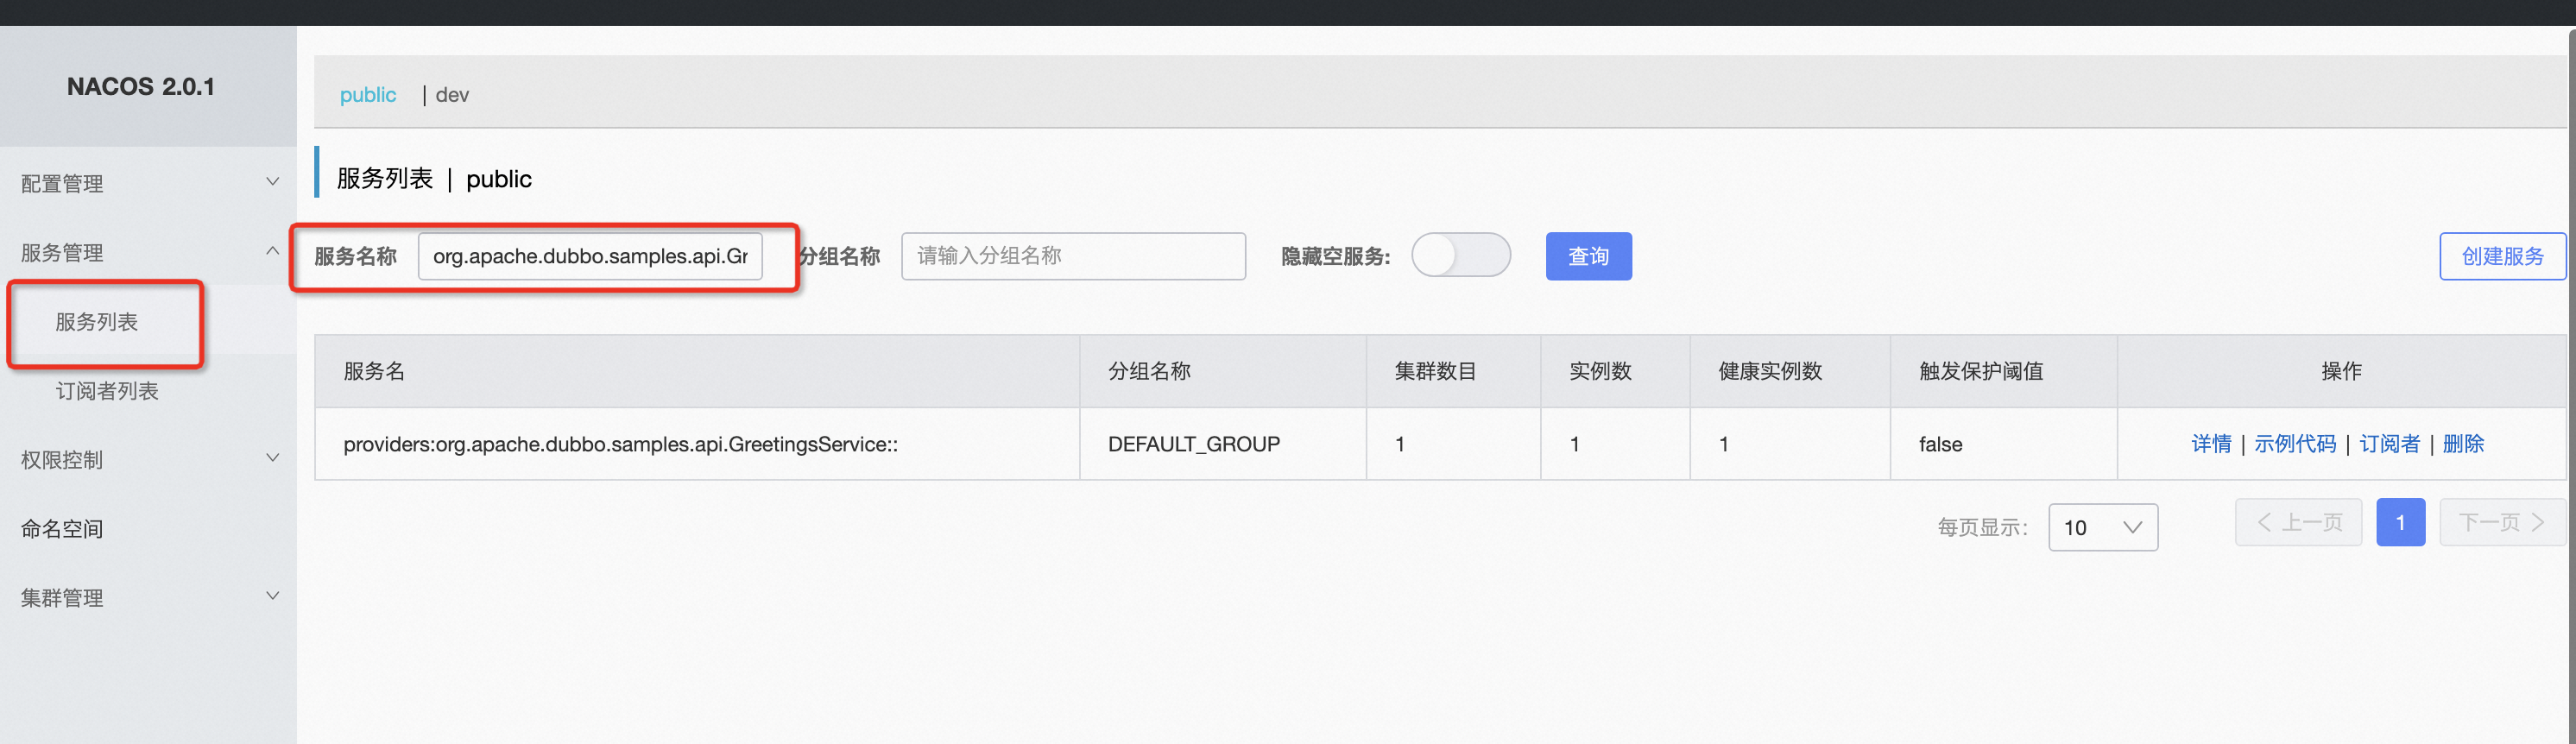2576x744 pixels.
Task: Go to 命名空间 page
Action: point(62,528)
